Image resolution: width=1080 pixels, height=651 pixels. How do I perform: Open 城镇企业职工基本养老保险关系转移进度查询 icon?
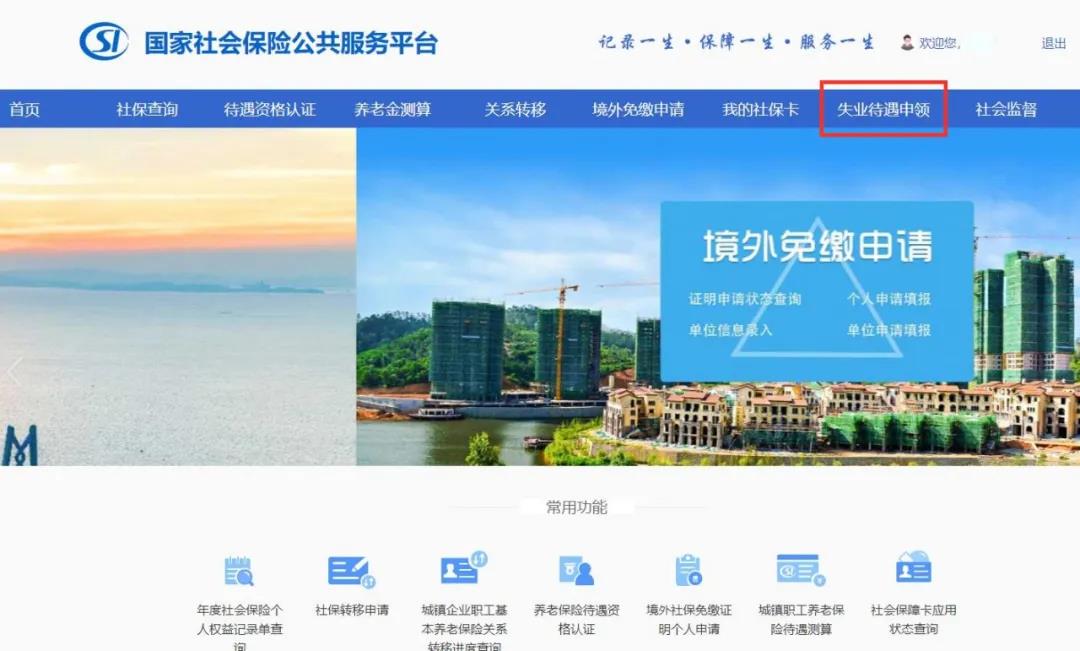click(464, 569)
